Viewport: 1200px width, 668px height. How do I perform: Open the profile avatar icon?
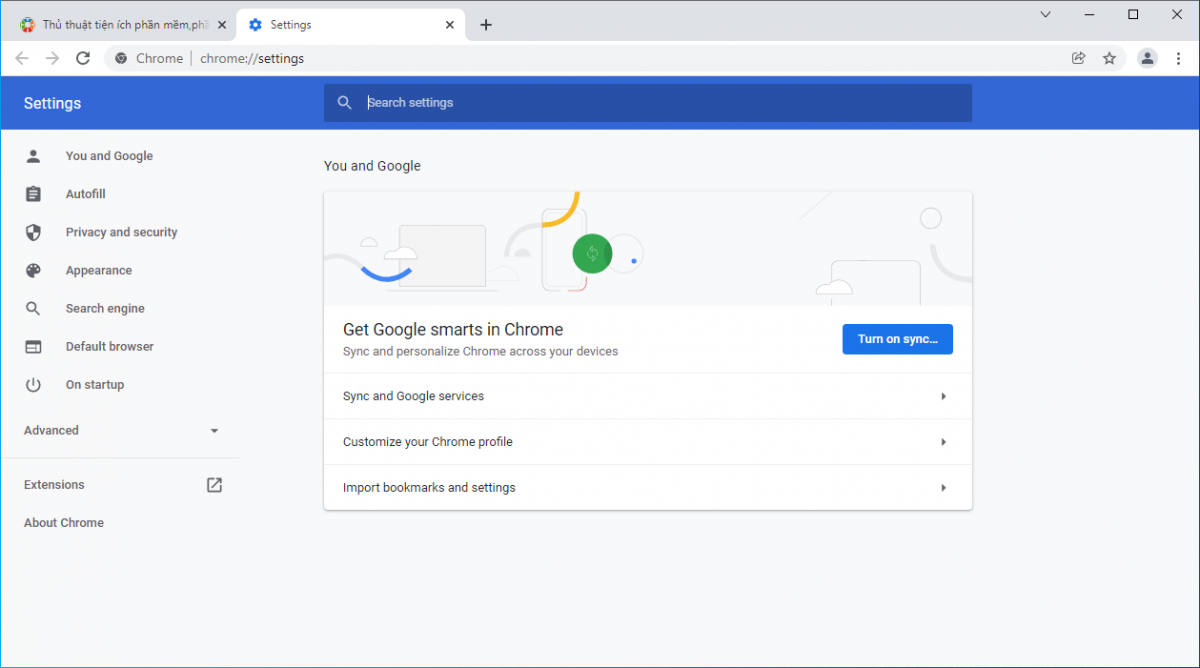[x=1147, y=58]
